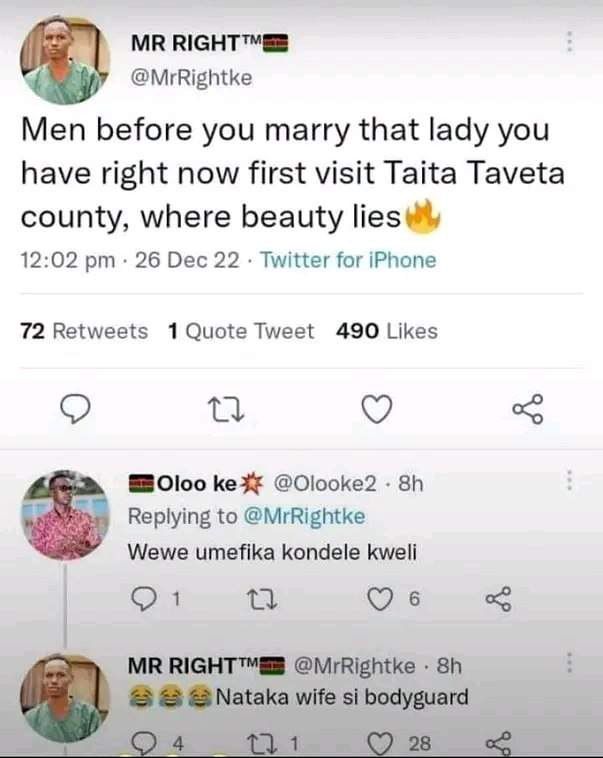Reply to Oloo ke's comment
The width and height of the screenshot is (603, 758).
pos(144,599)
